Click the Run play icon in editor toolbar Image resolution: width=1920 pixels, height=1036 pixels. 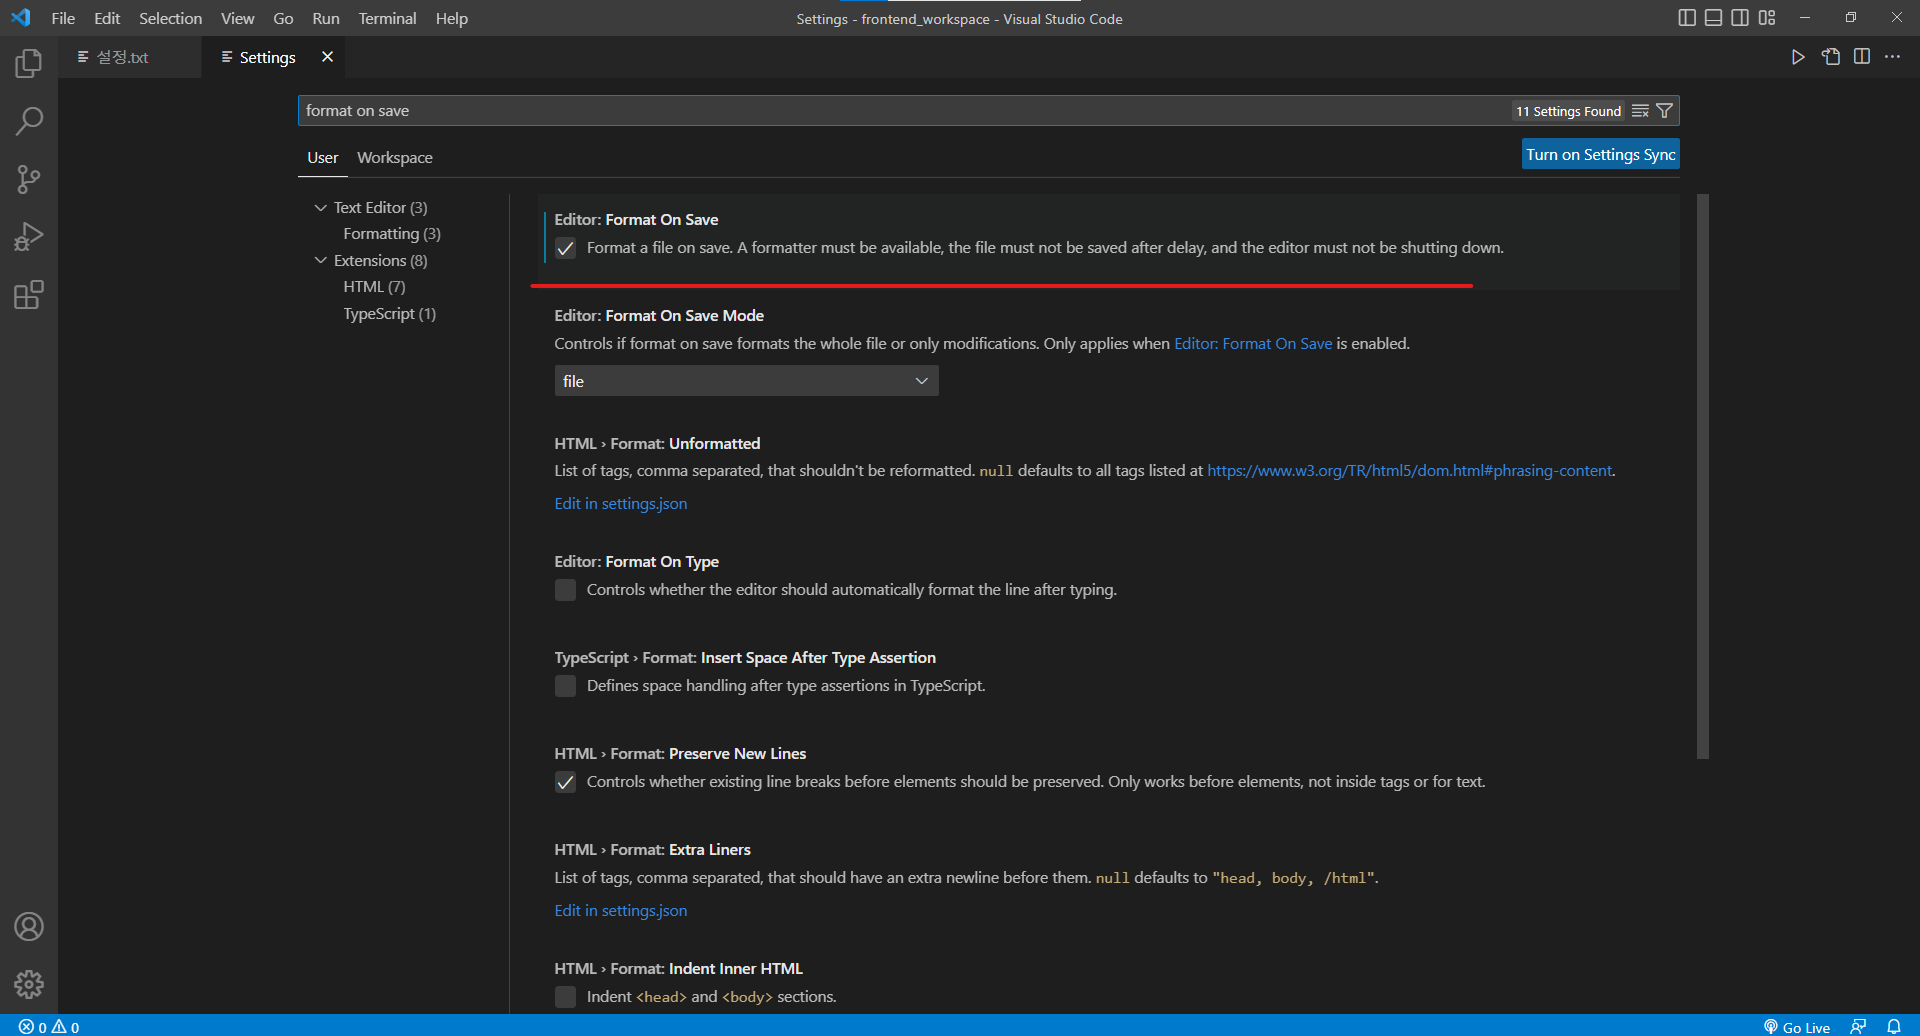(x=1798, y=57)
